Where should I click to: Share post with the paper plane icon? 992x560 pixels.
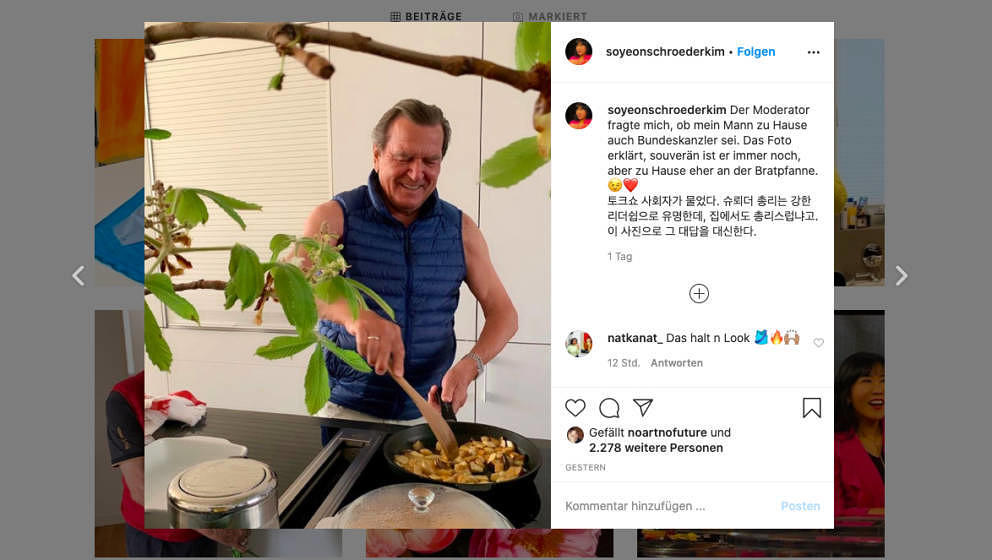pos(643,408)
